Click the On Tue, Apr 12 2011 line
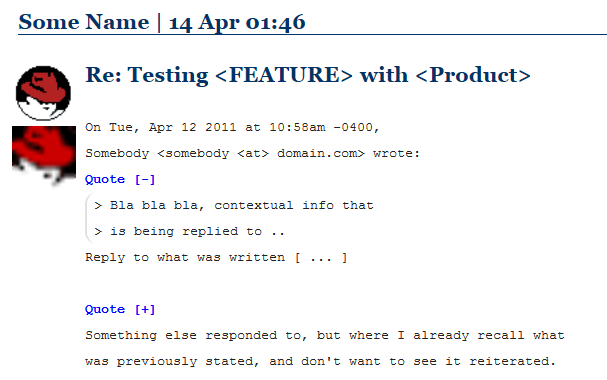This screenshot has width=607, height=380. pyautogui.click(x=232, y=128)
